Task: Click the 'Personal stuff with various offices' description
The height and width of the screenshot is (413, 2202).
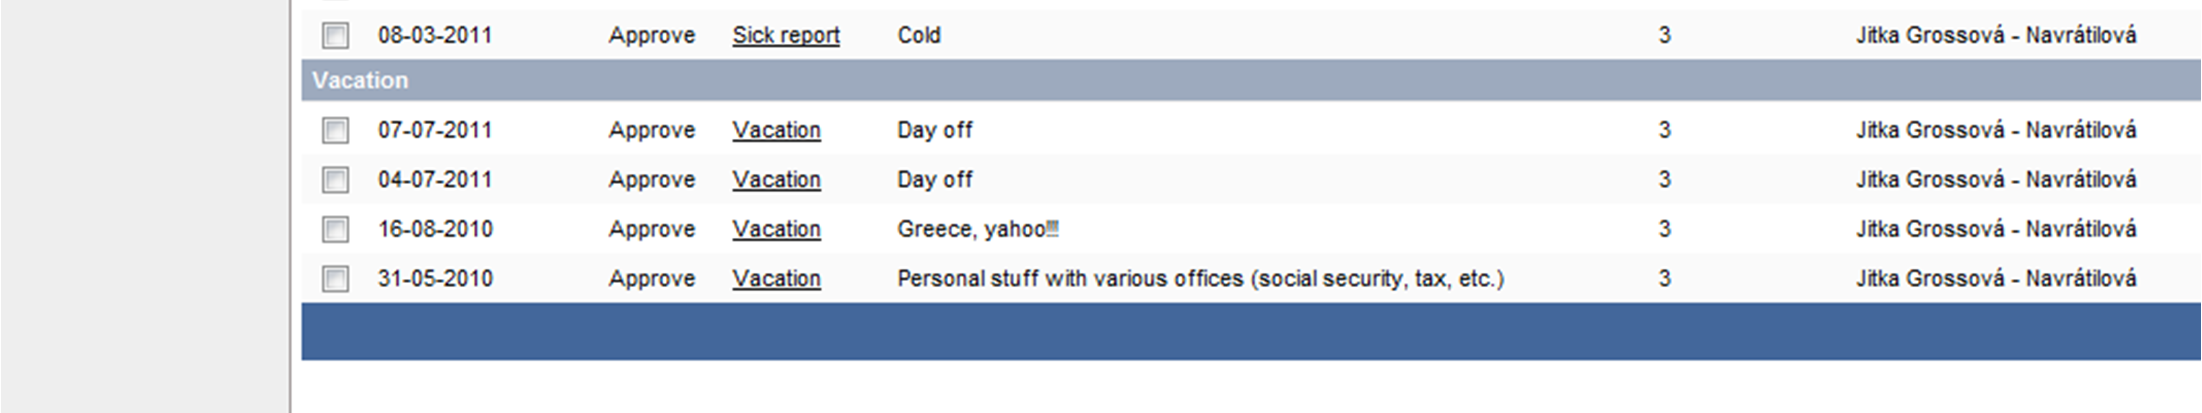Action: [1200, 279]
